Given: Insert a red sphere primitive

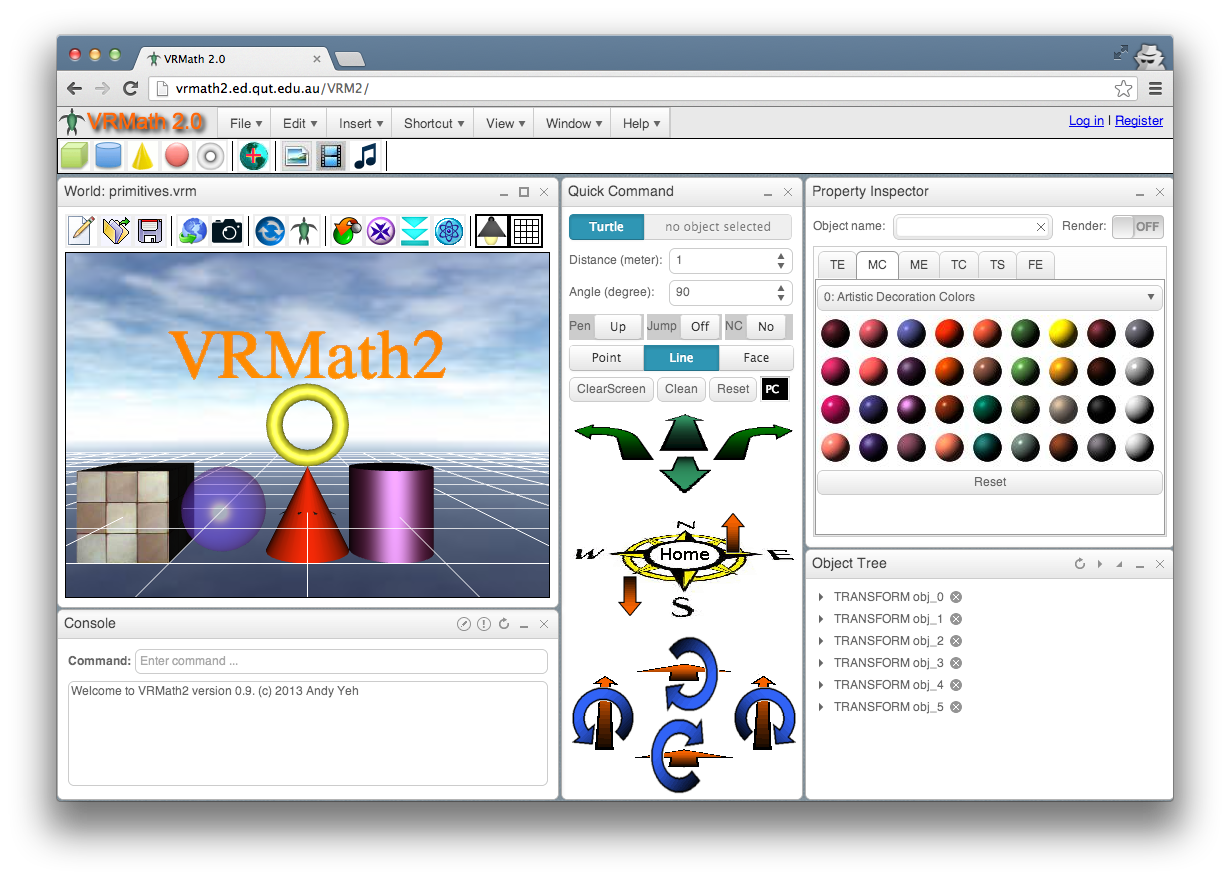Looking at the screenshot, I should coord(175,156).
